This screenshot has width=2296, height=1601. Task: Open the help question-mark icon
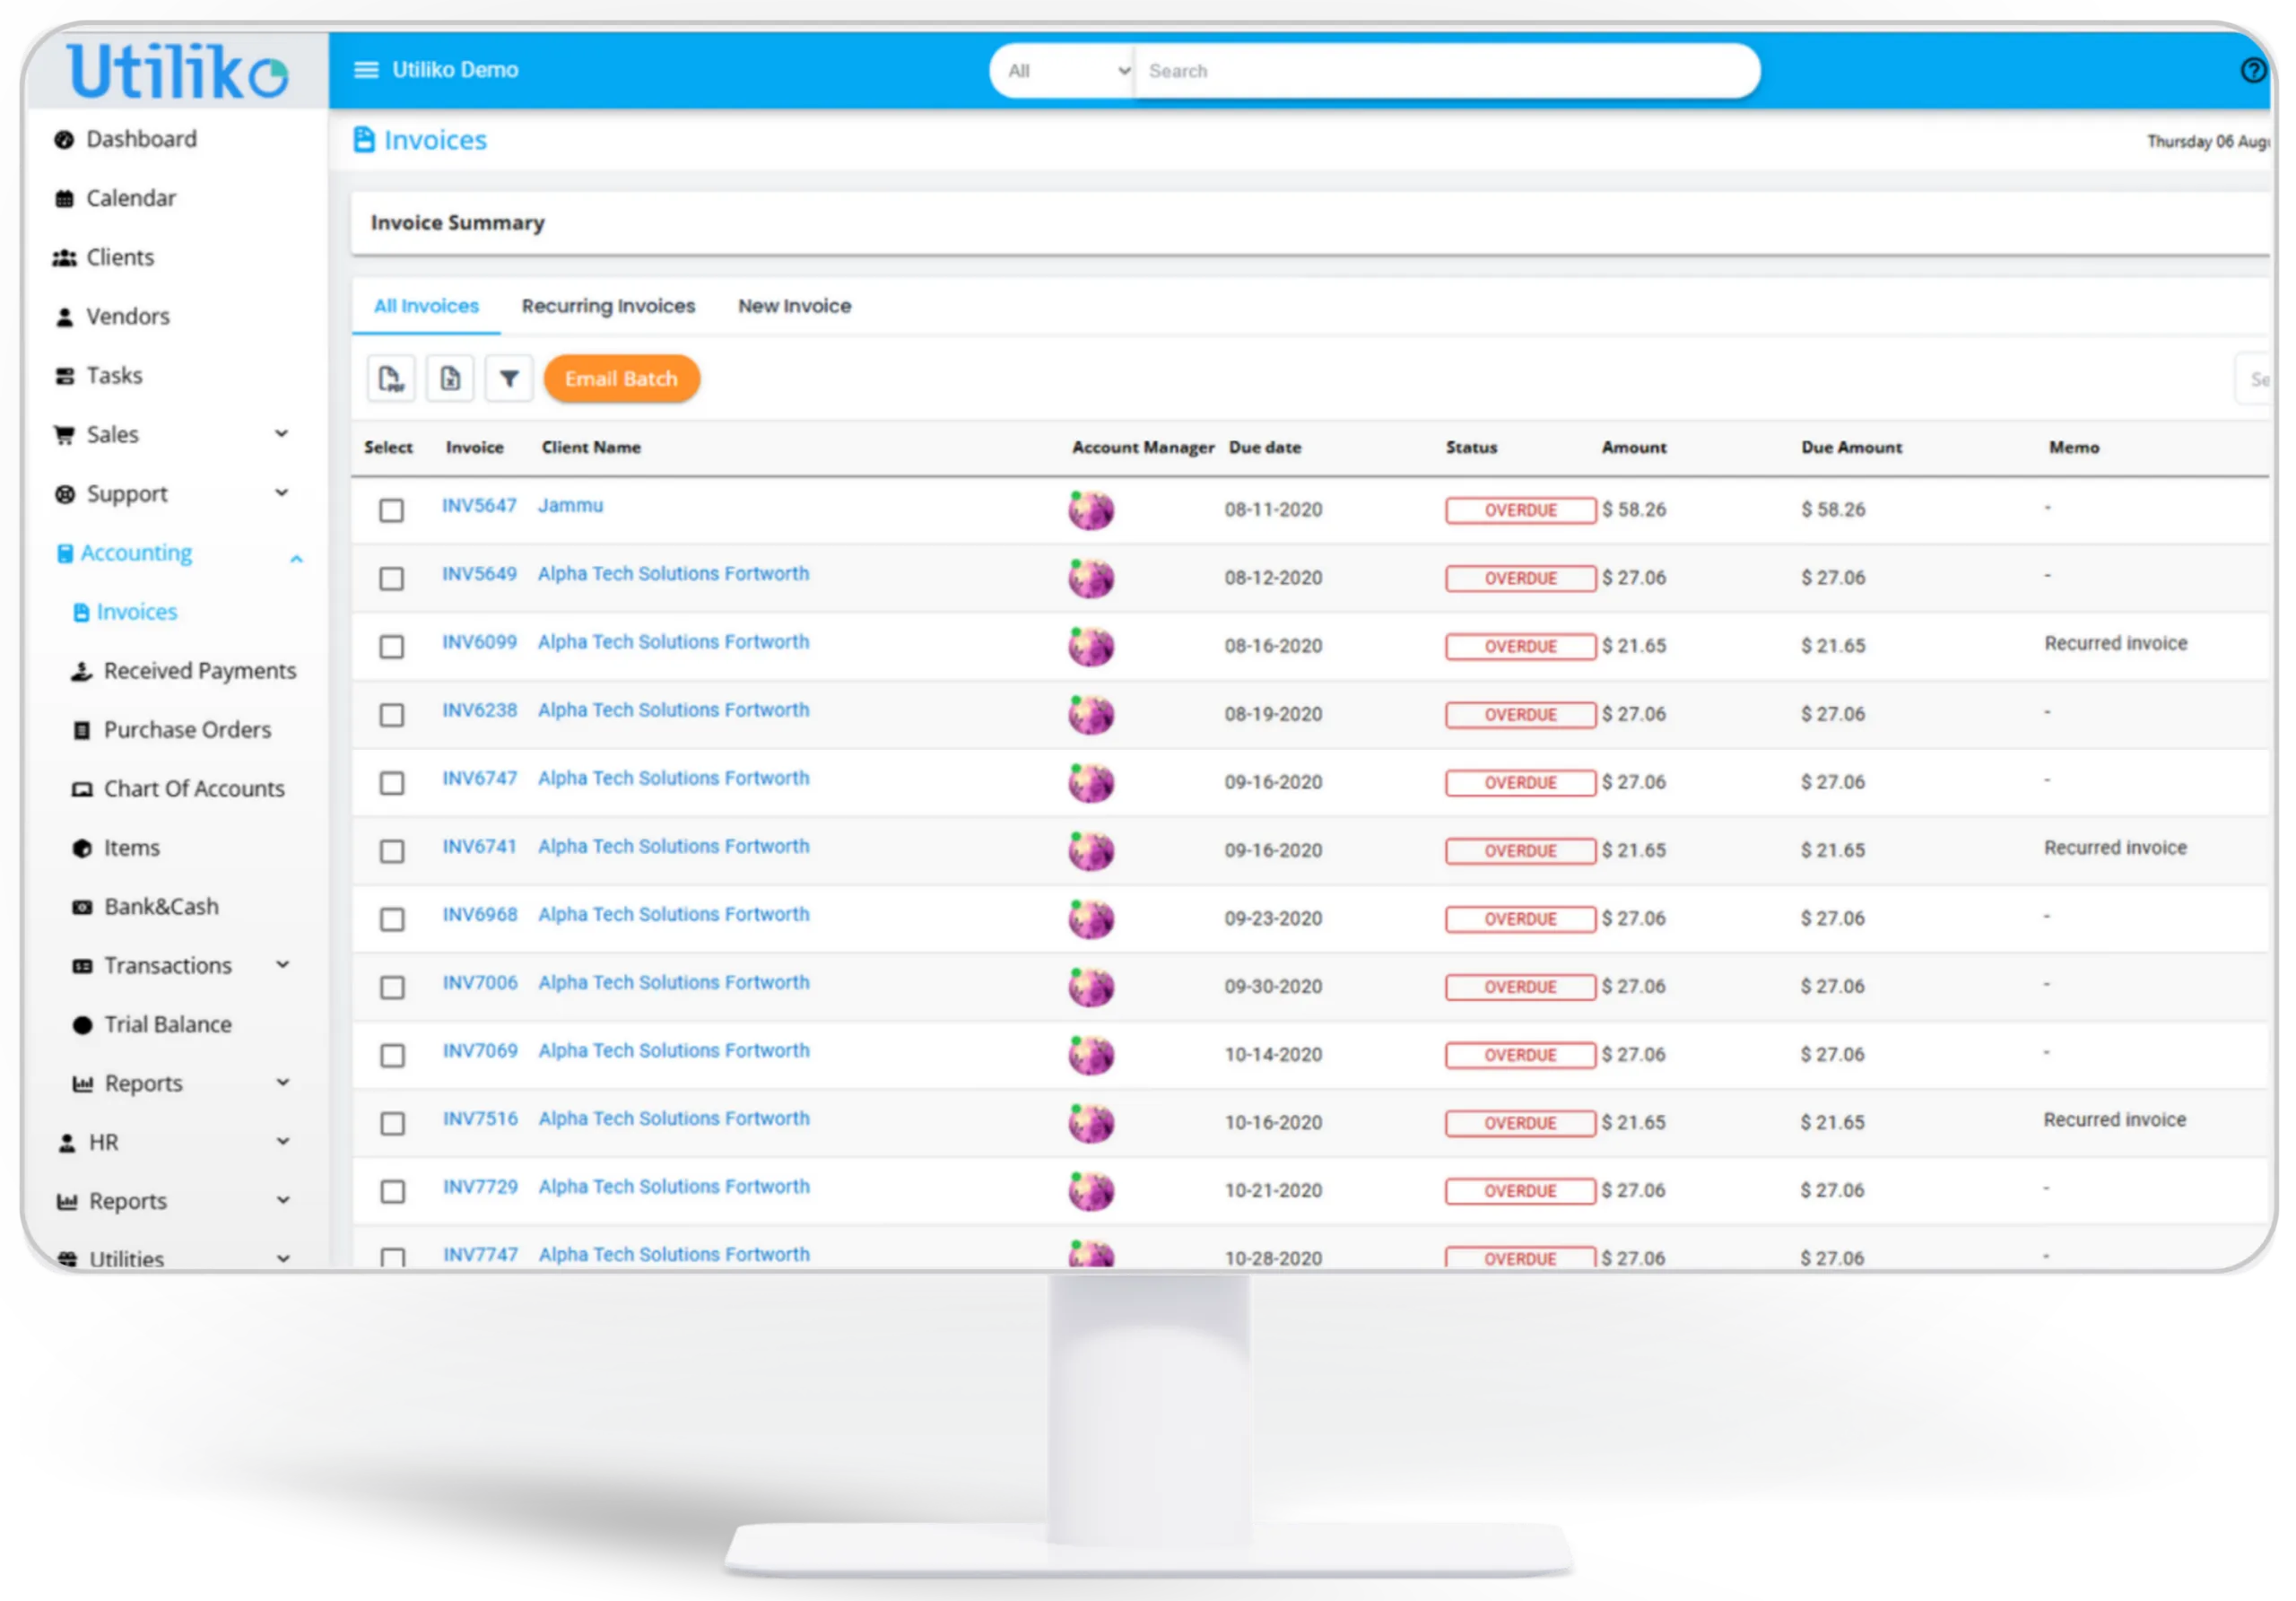pos(2253,70)
